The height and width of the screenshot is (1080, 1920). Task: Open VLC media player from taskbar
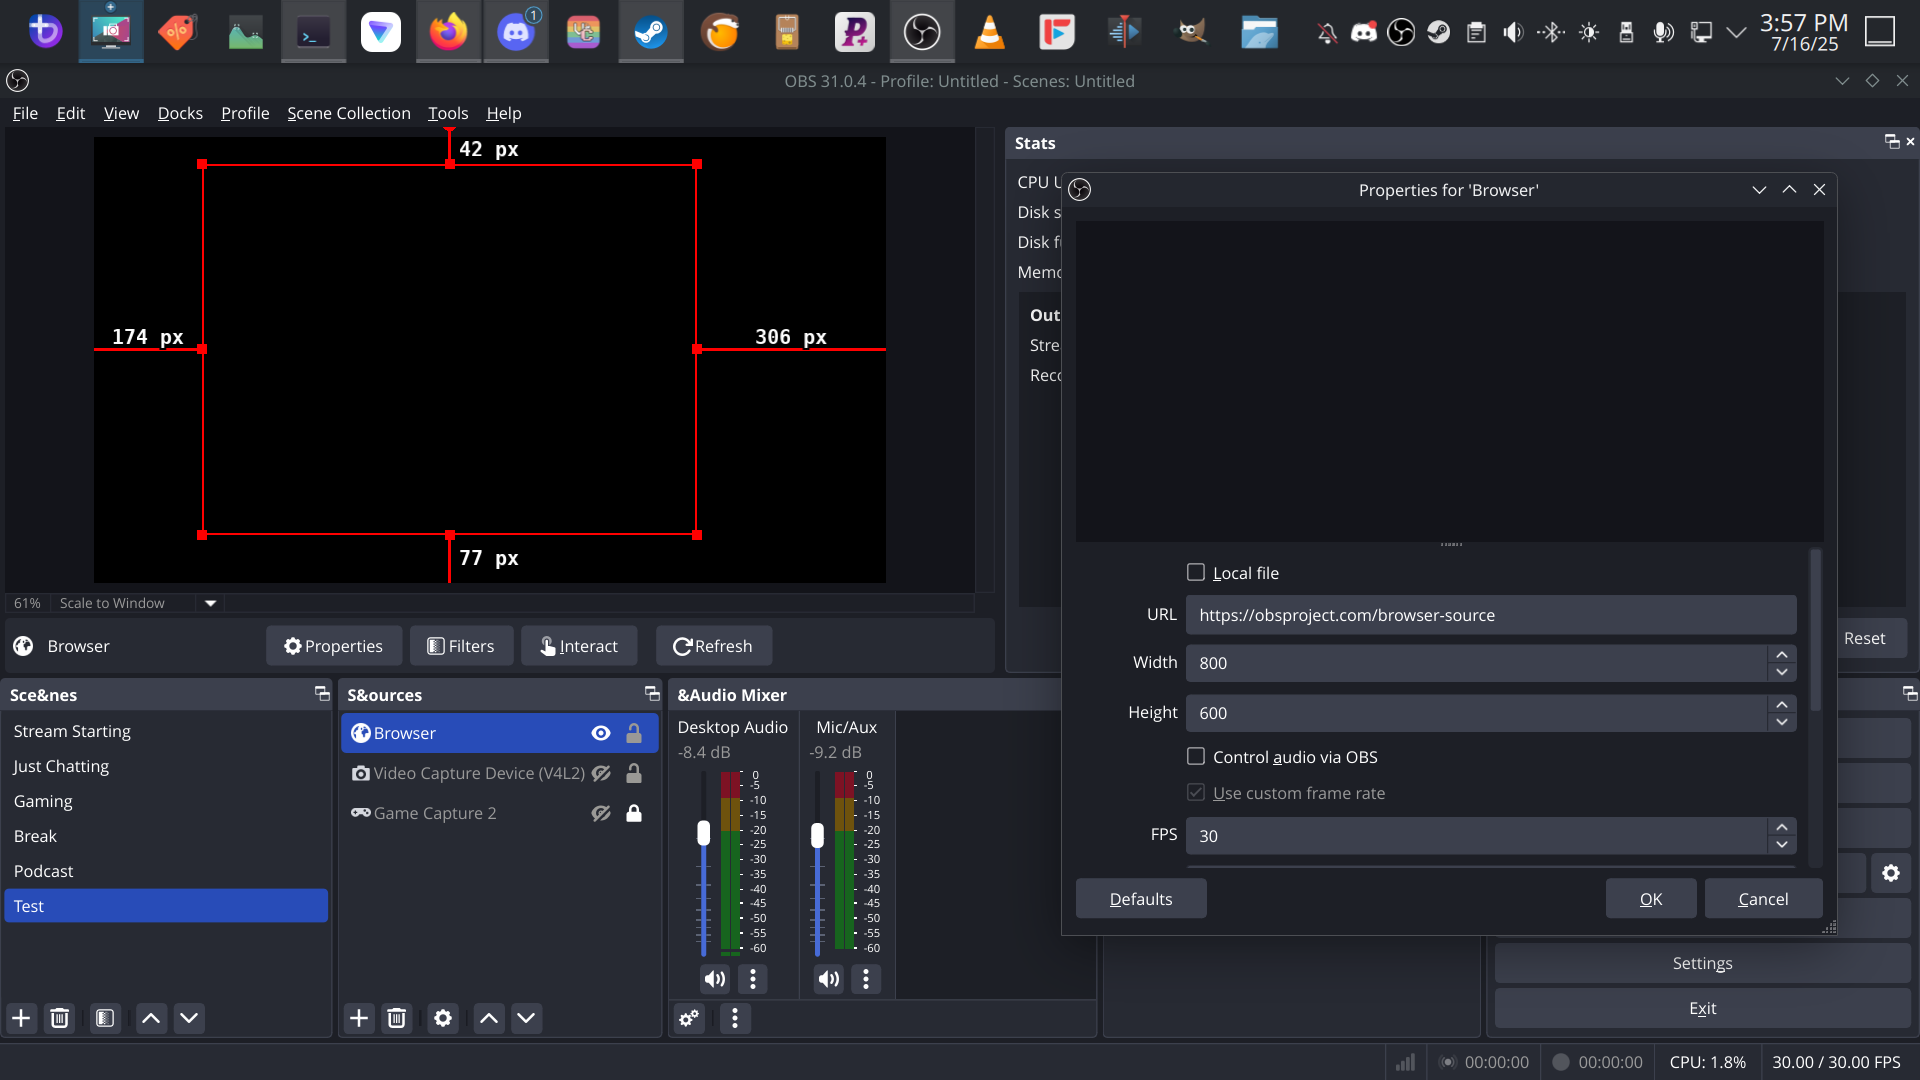click(989, 32)
